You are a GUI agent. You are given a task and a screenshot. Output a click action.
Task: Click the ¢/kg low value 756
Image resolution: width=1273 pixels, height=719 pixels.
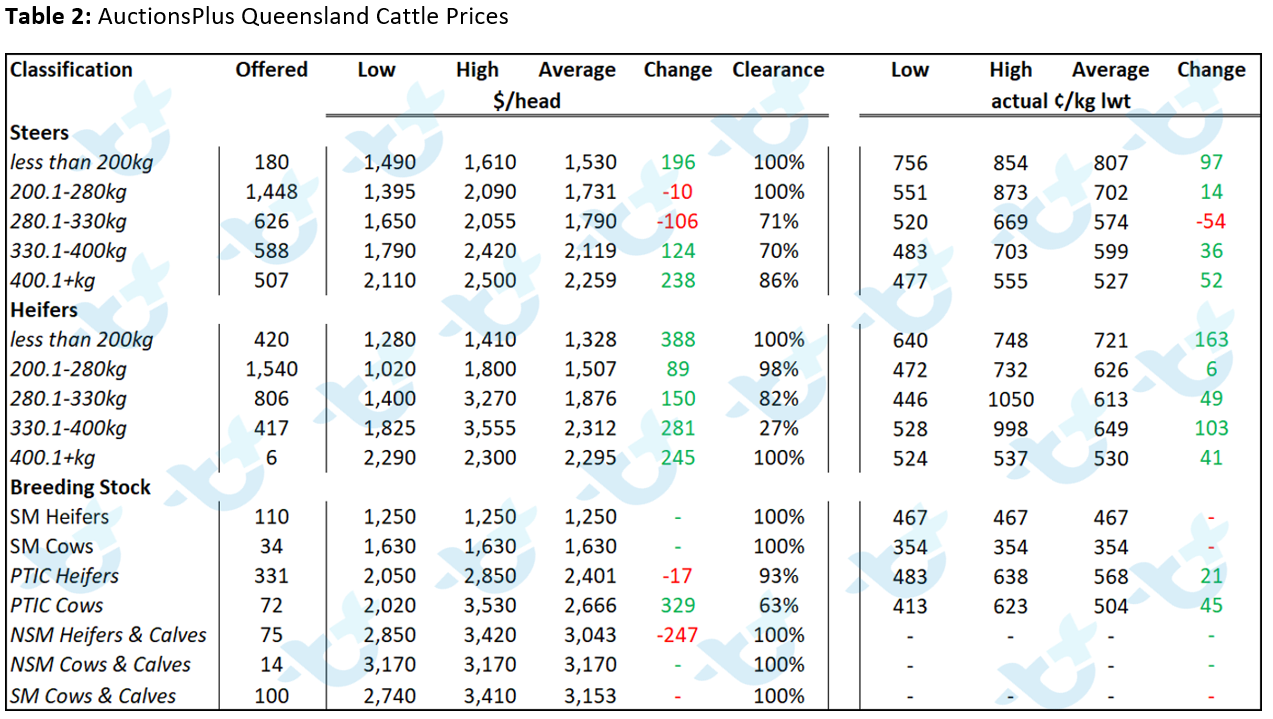click(x=910, y=163)
